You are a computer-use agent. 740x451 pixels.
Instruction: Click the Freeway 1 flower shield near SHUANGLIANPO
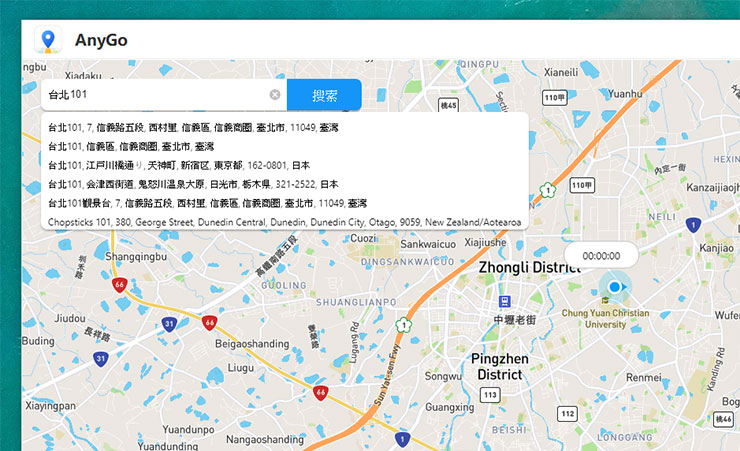[x=404, y=325]
